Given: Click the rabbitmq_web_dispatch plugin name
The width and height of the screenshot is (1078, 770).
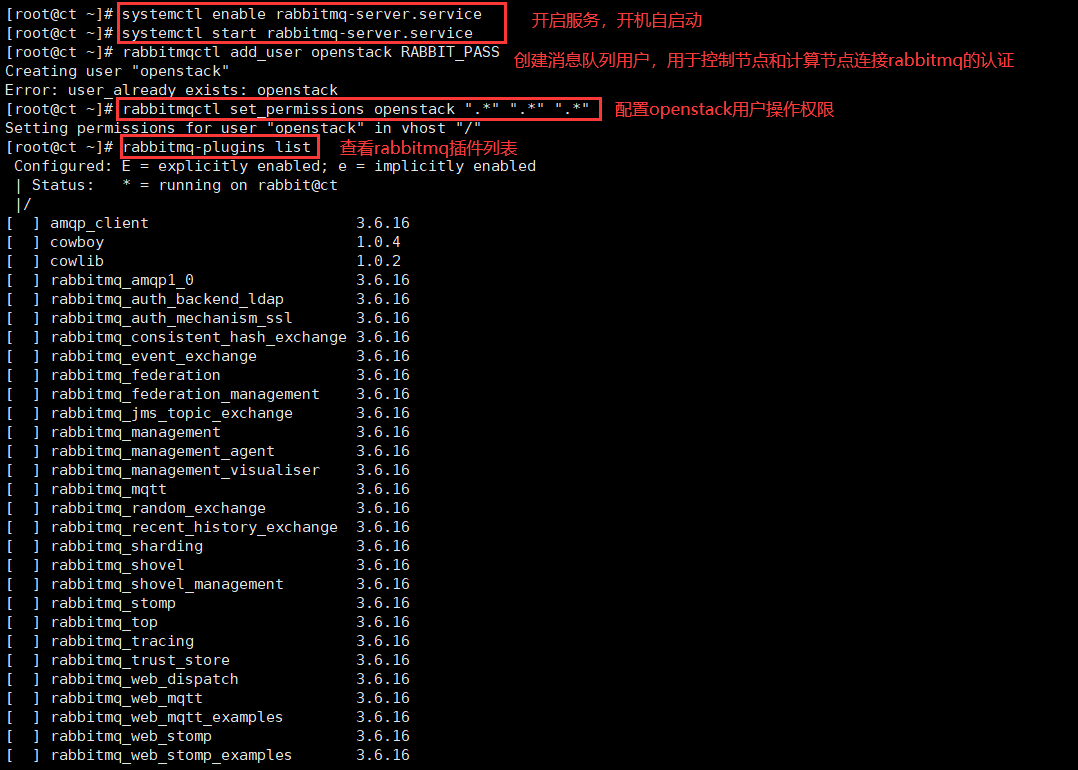Looking at the screenshot, I should [144, 679].
